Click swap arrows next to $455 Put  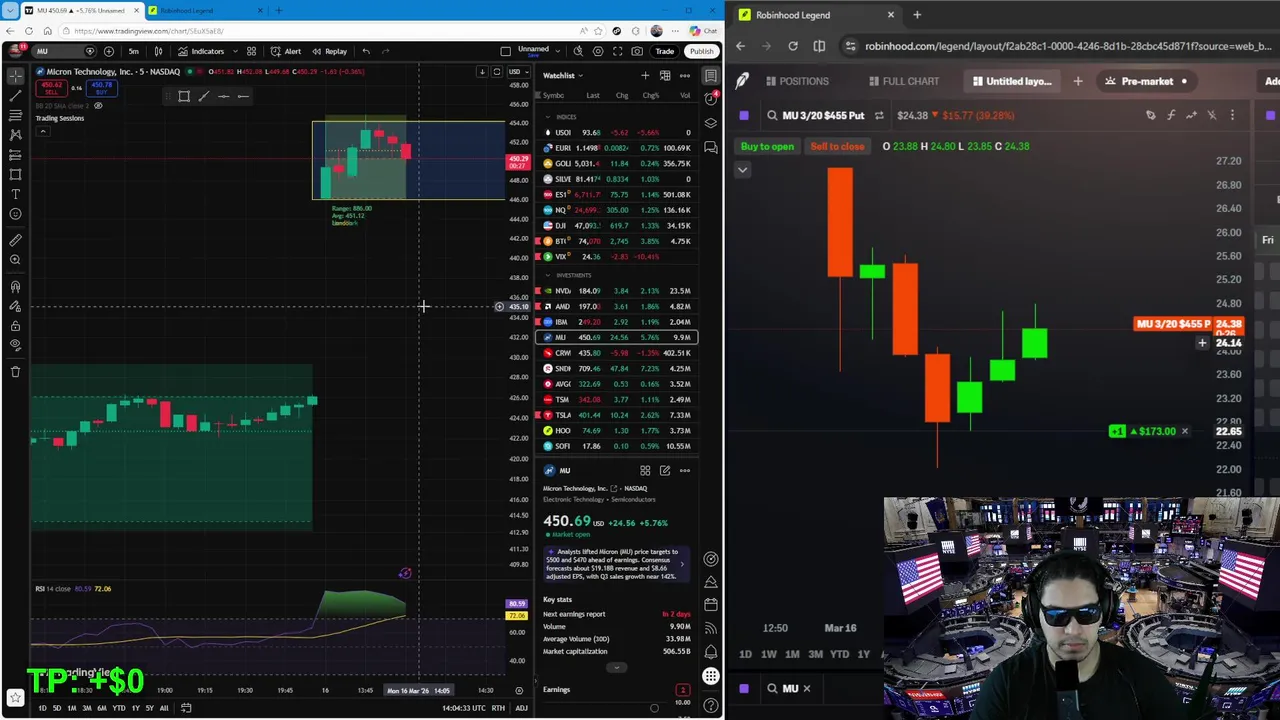(x=879, y=115)
